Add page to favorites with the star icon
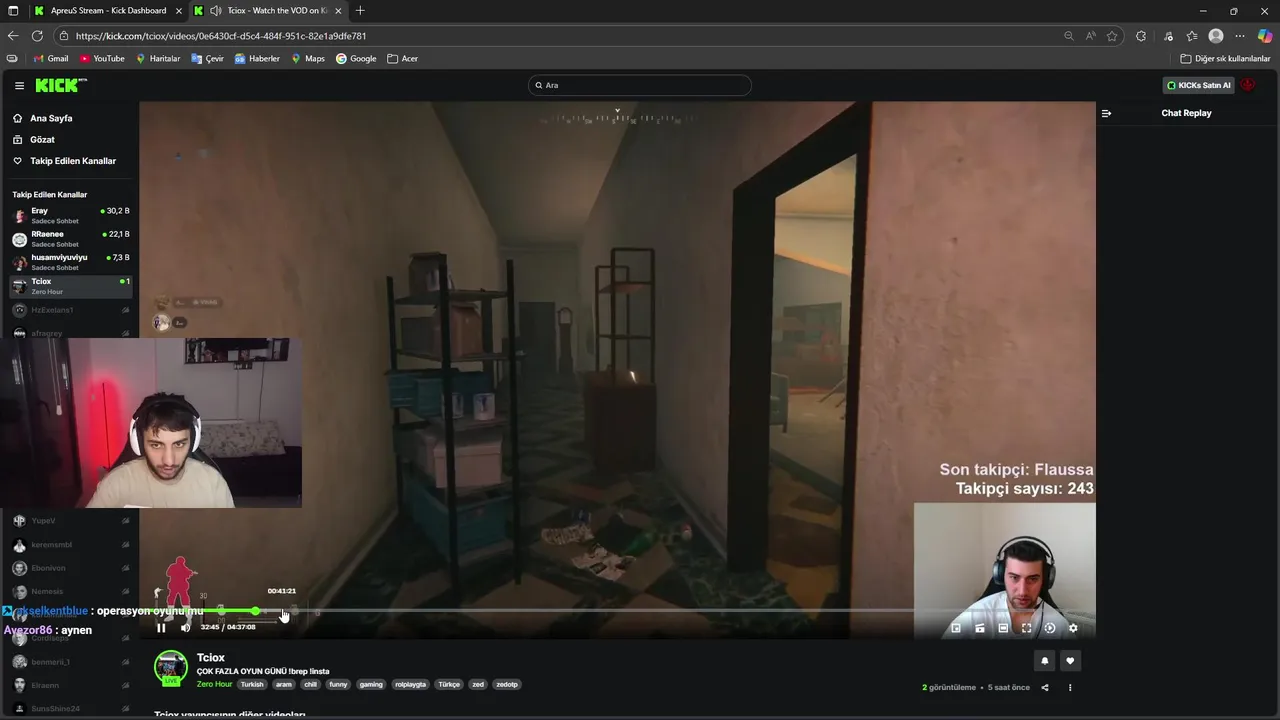 1112,36
